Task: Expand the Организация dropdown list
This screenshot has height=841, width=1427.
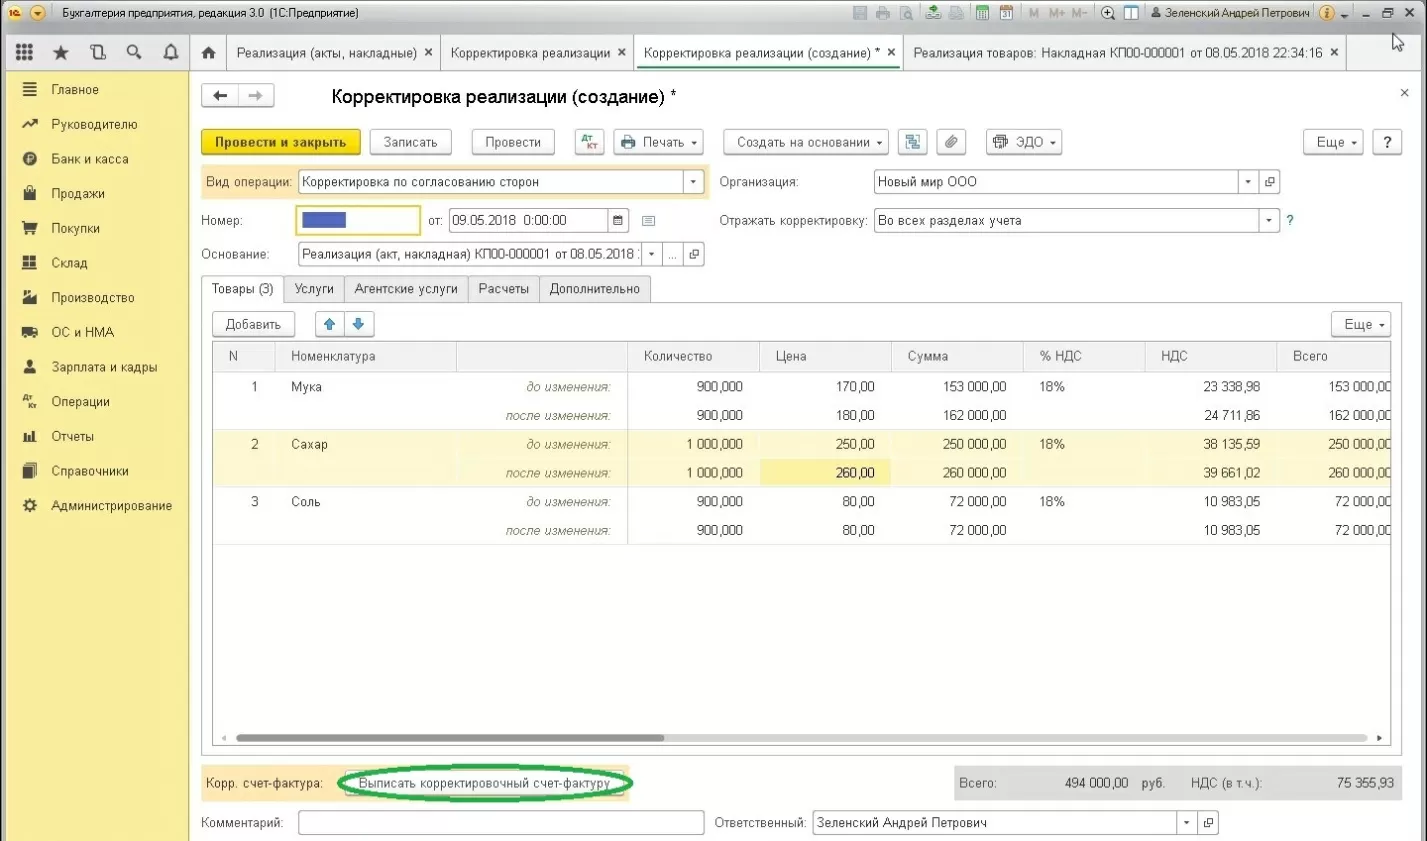Action: point(1248,182)
